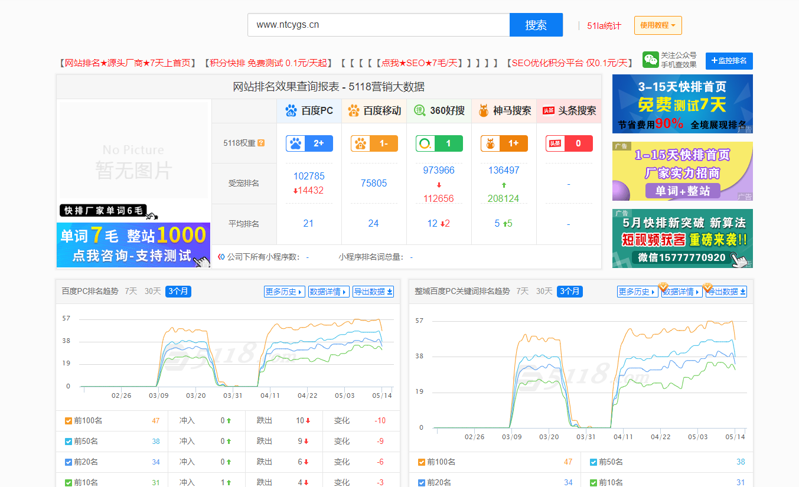Switch left chart to 7天 range

click(131, 292)
